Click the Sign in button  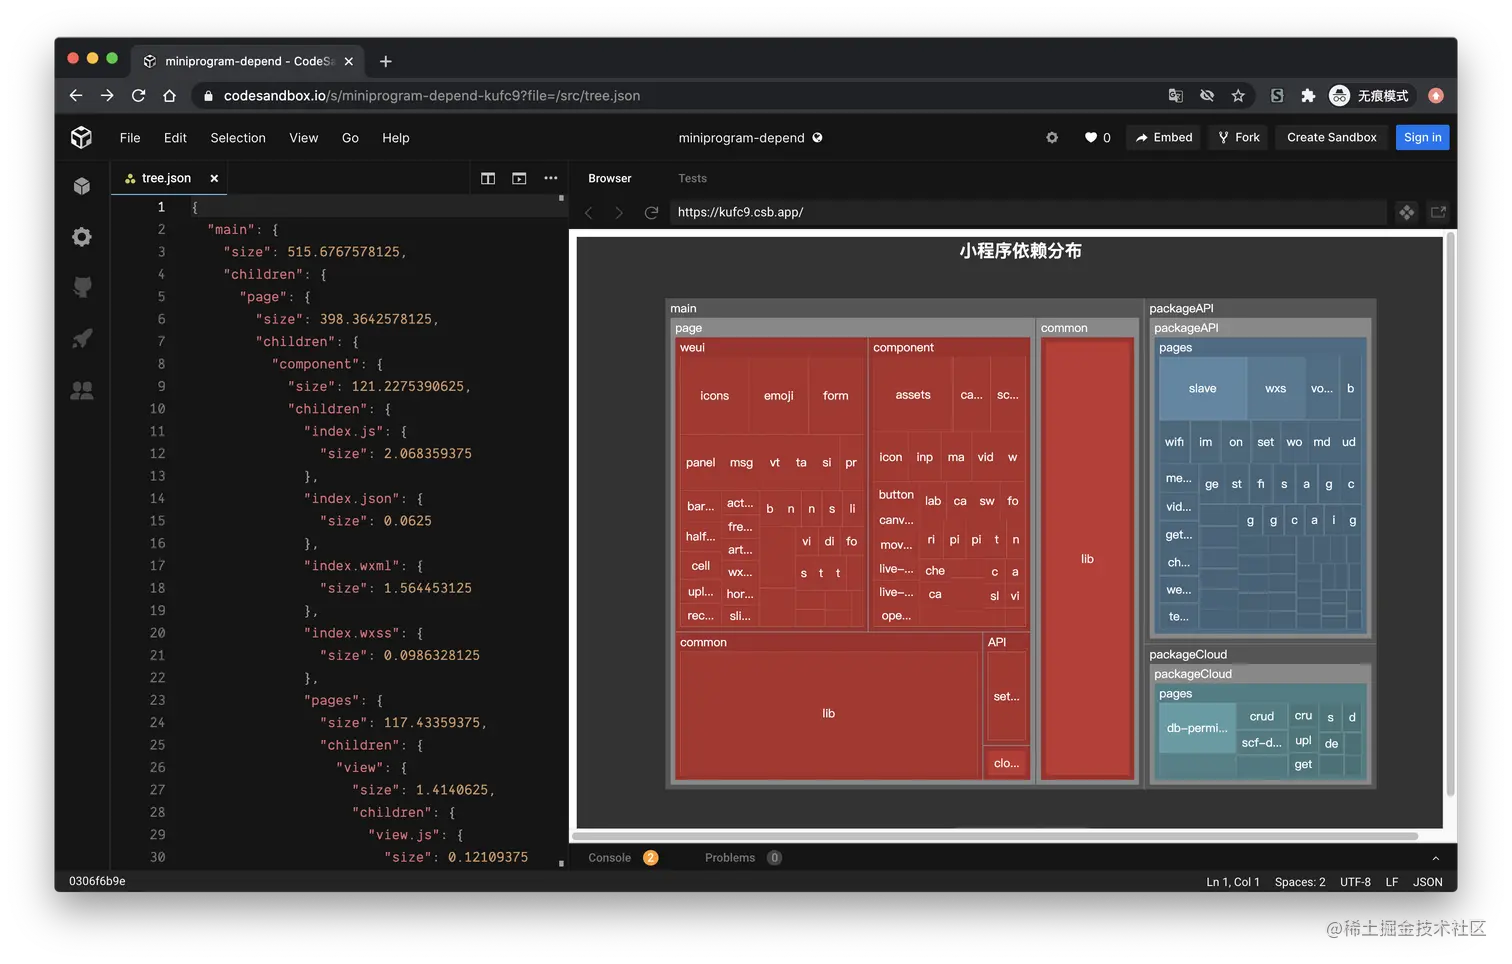[x=1422, y=137]
